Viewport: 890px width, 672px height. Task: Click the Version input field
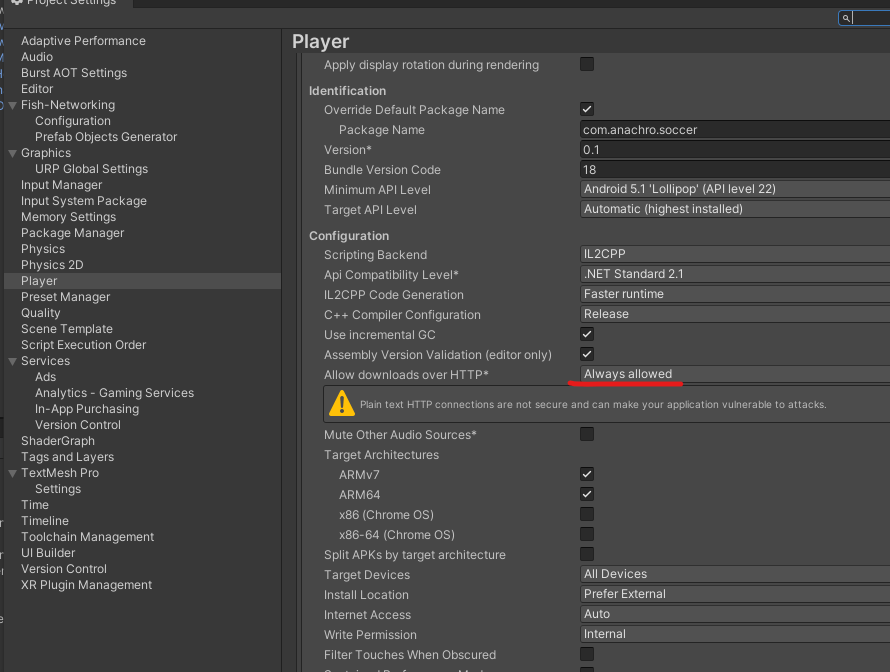pos(735,150)
